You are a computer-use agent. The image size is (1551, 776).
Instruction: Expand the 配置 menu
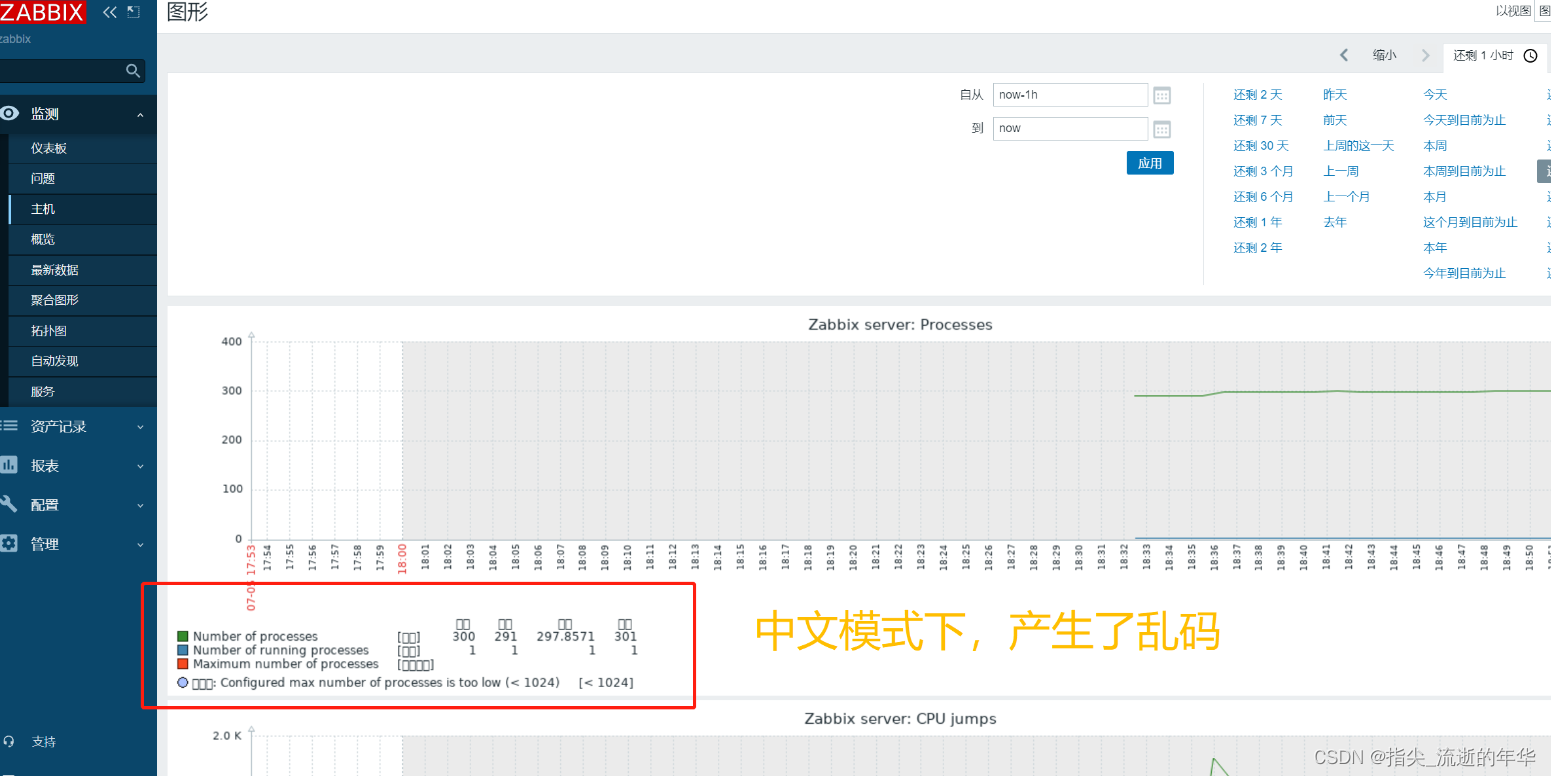140,505
